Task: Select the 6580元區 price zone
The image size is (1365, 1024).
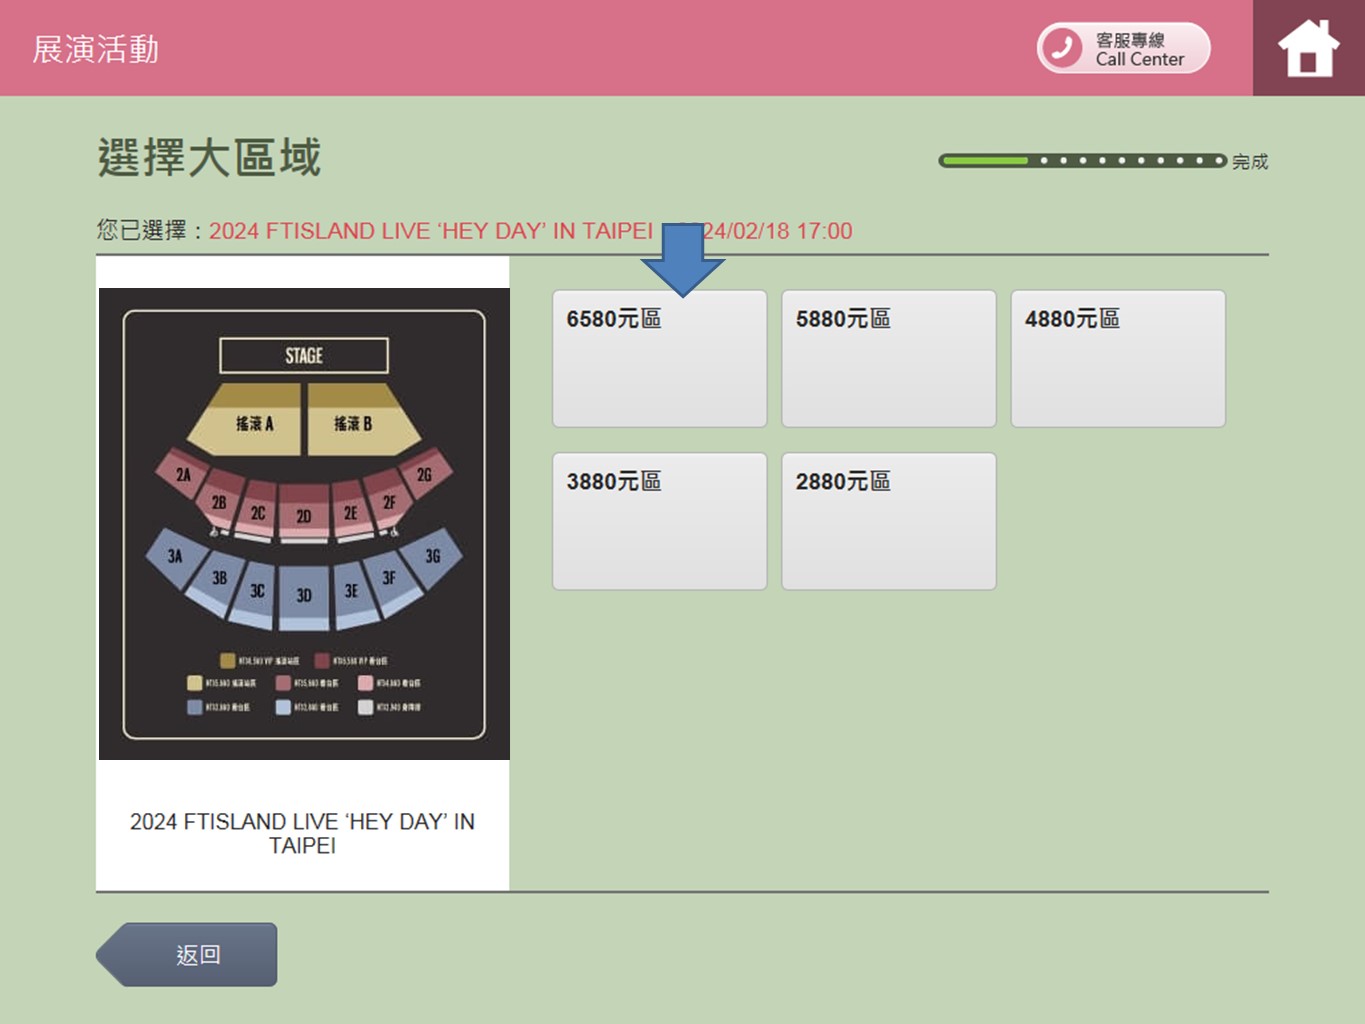Action: [660, 359]
